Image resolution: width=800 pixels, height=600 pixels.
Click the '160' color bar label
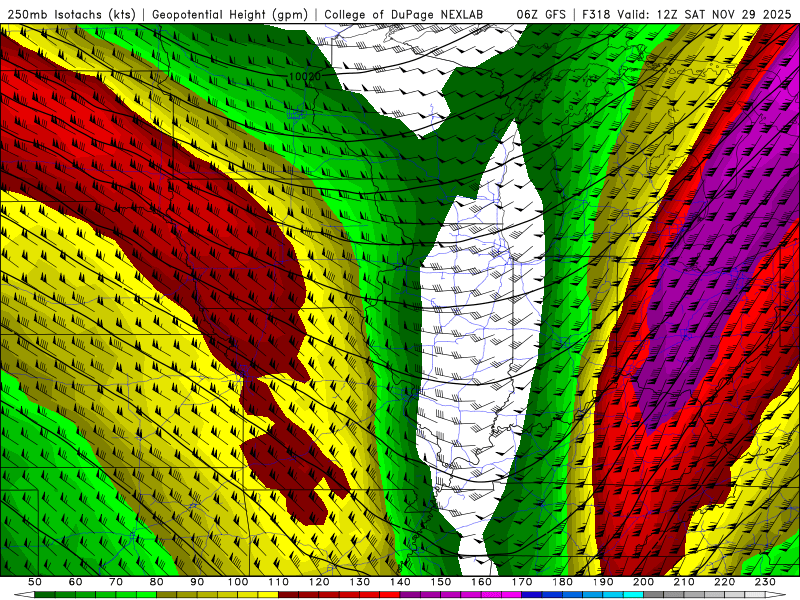[481, 582]
